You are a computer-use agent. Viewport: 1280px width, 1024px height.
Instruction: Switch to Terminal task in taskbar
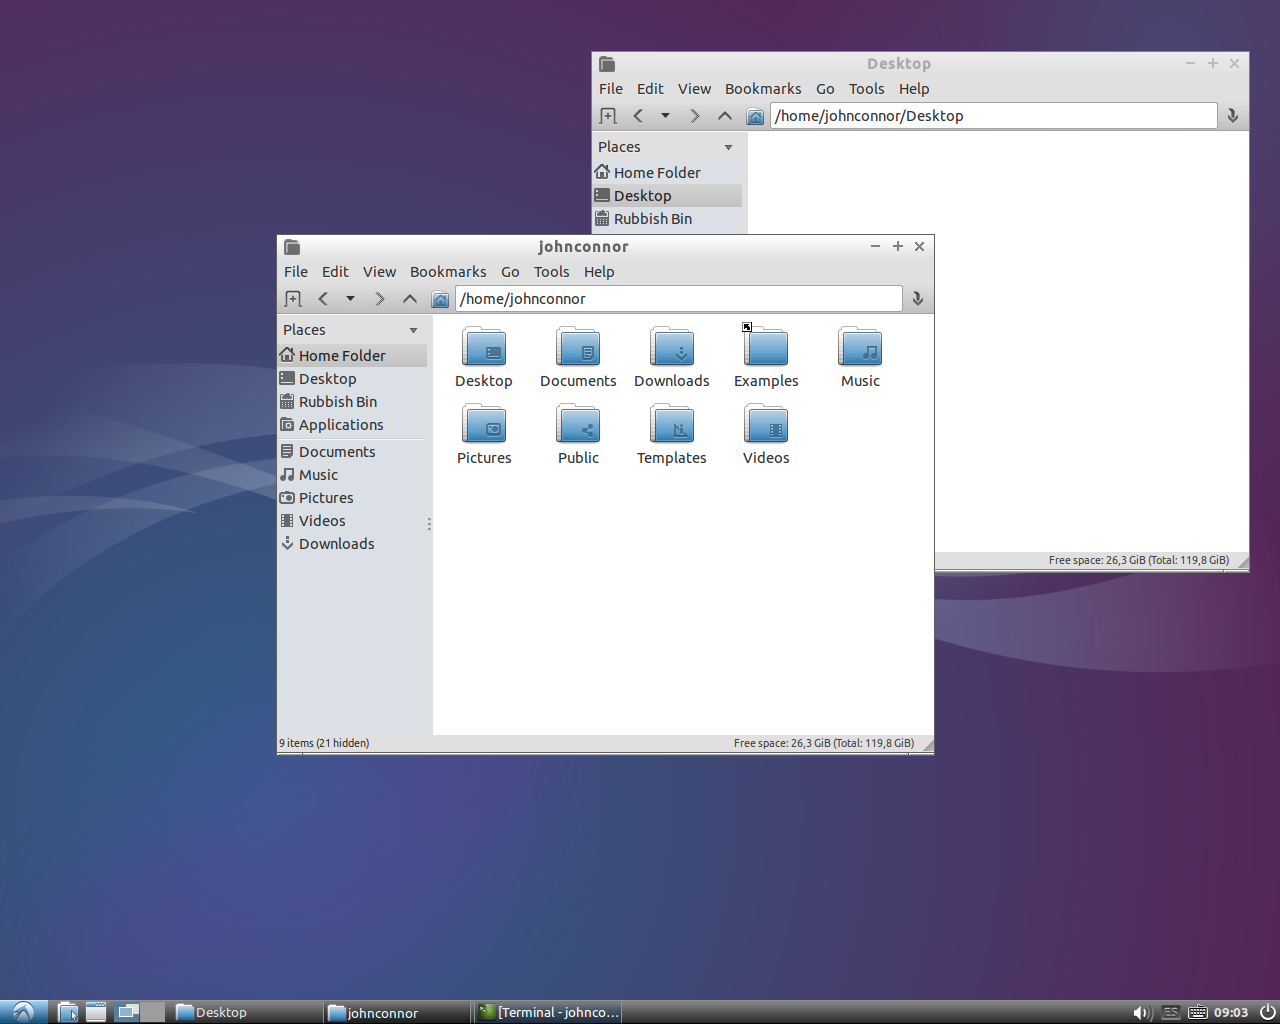click(549, 1012)
